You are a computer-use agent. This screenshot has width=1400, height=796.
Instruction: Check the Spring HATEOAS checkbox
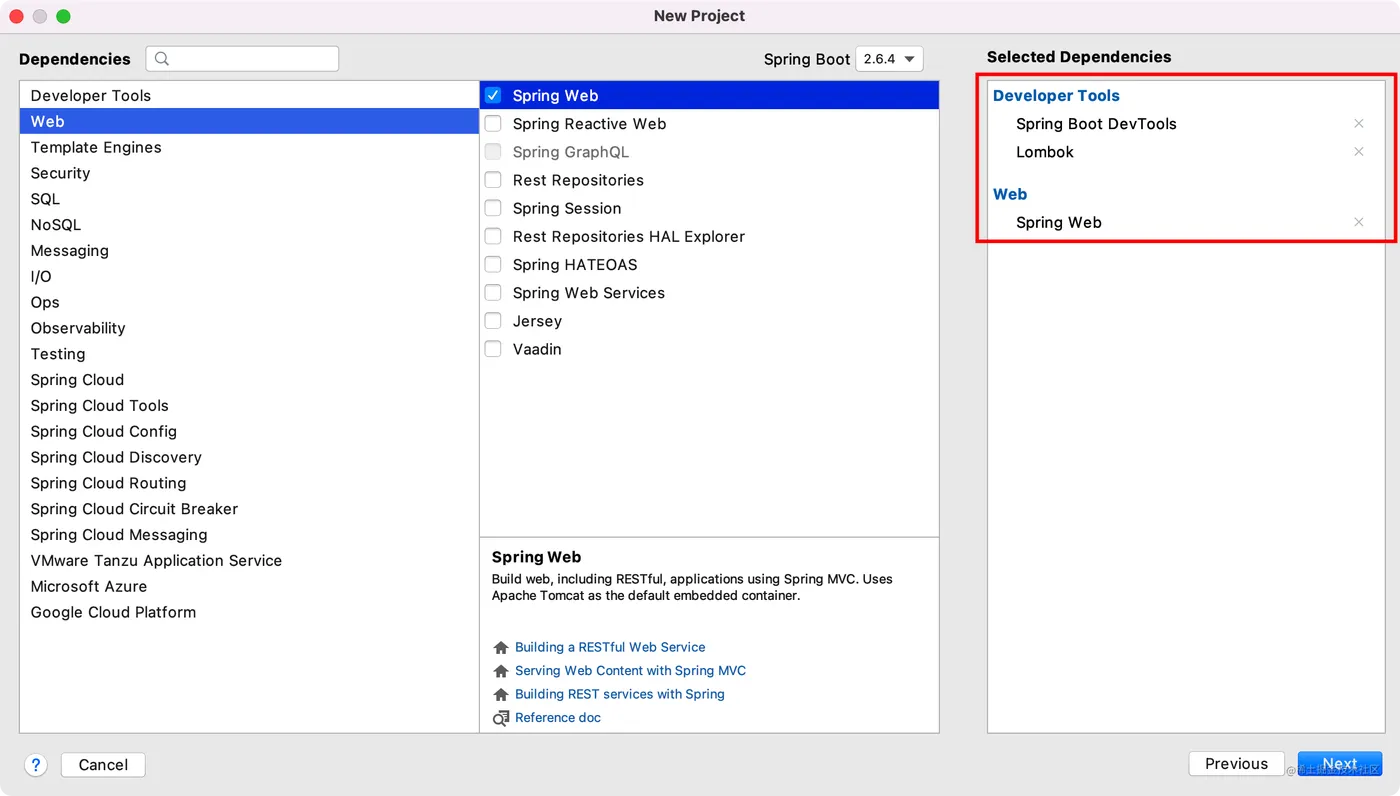pyautogui.click(x=493, y=264)
